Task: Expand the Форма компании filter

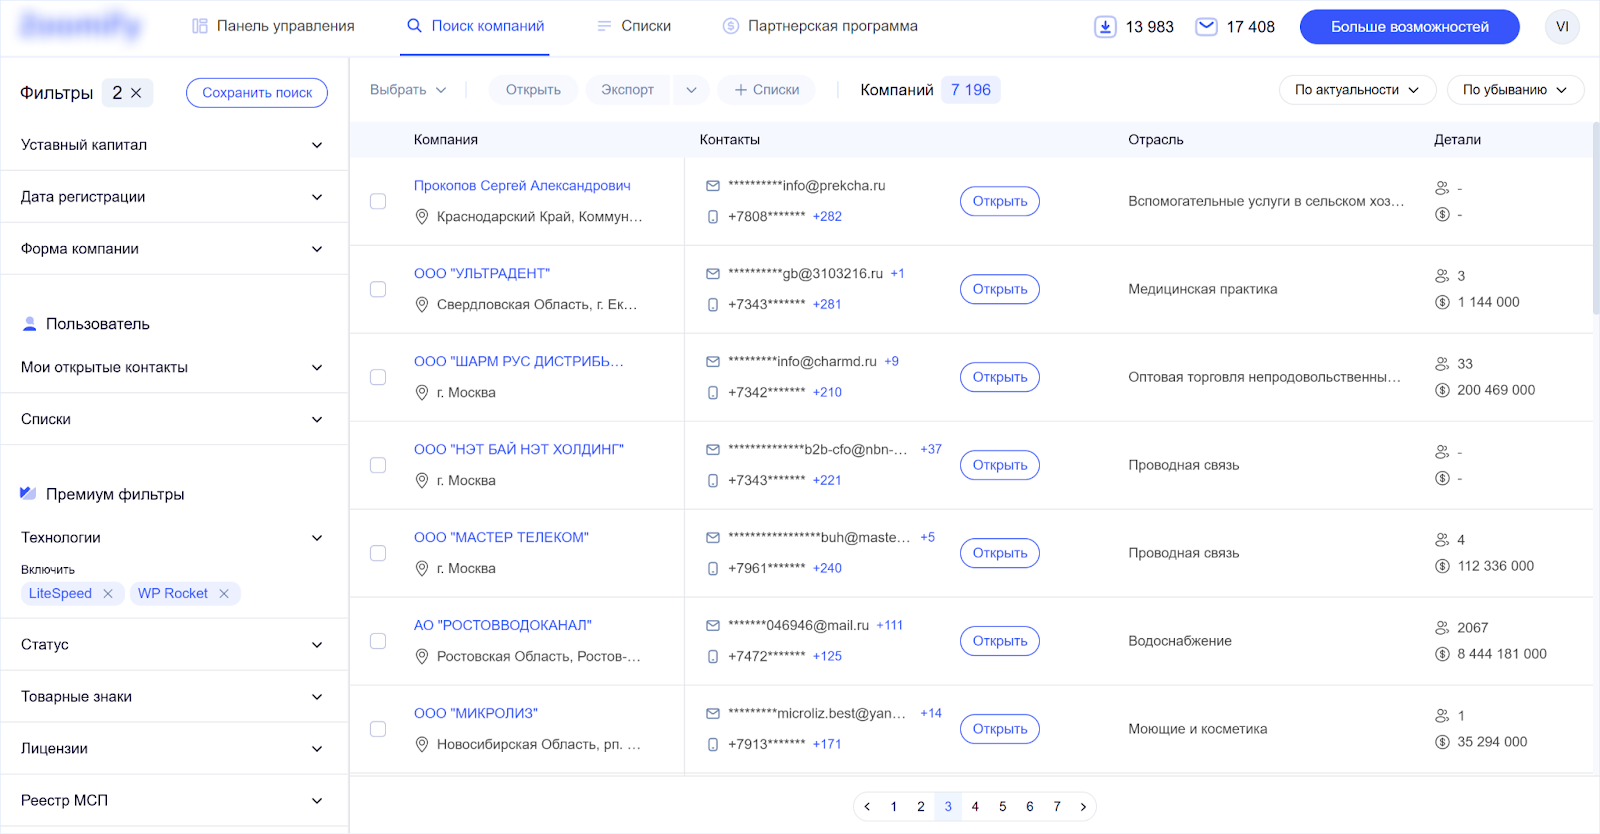Action: (x=173, y=249)
